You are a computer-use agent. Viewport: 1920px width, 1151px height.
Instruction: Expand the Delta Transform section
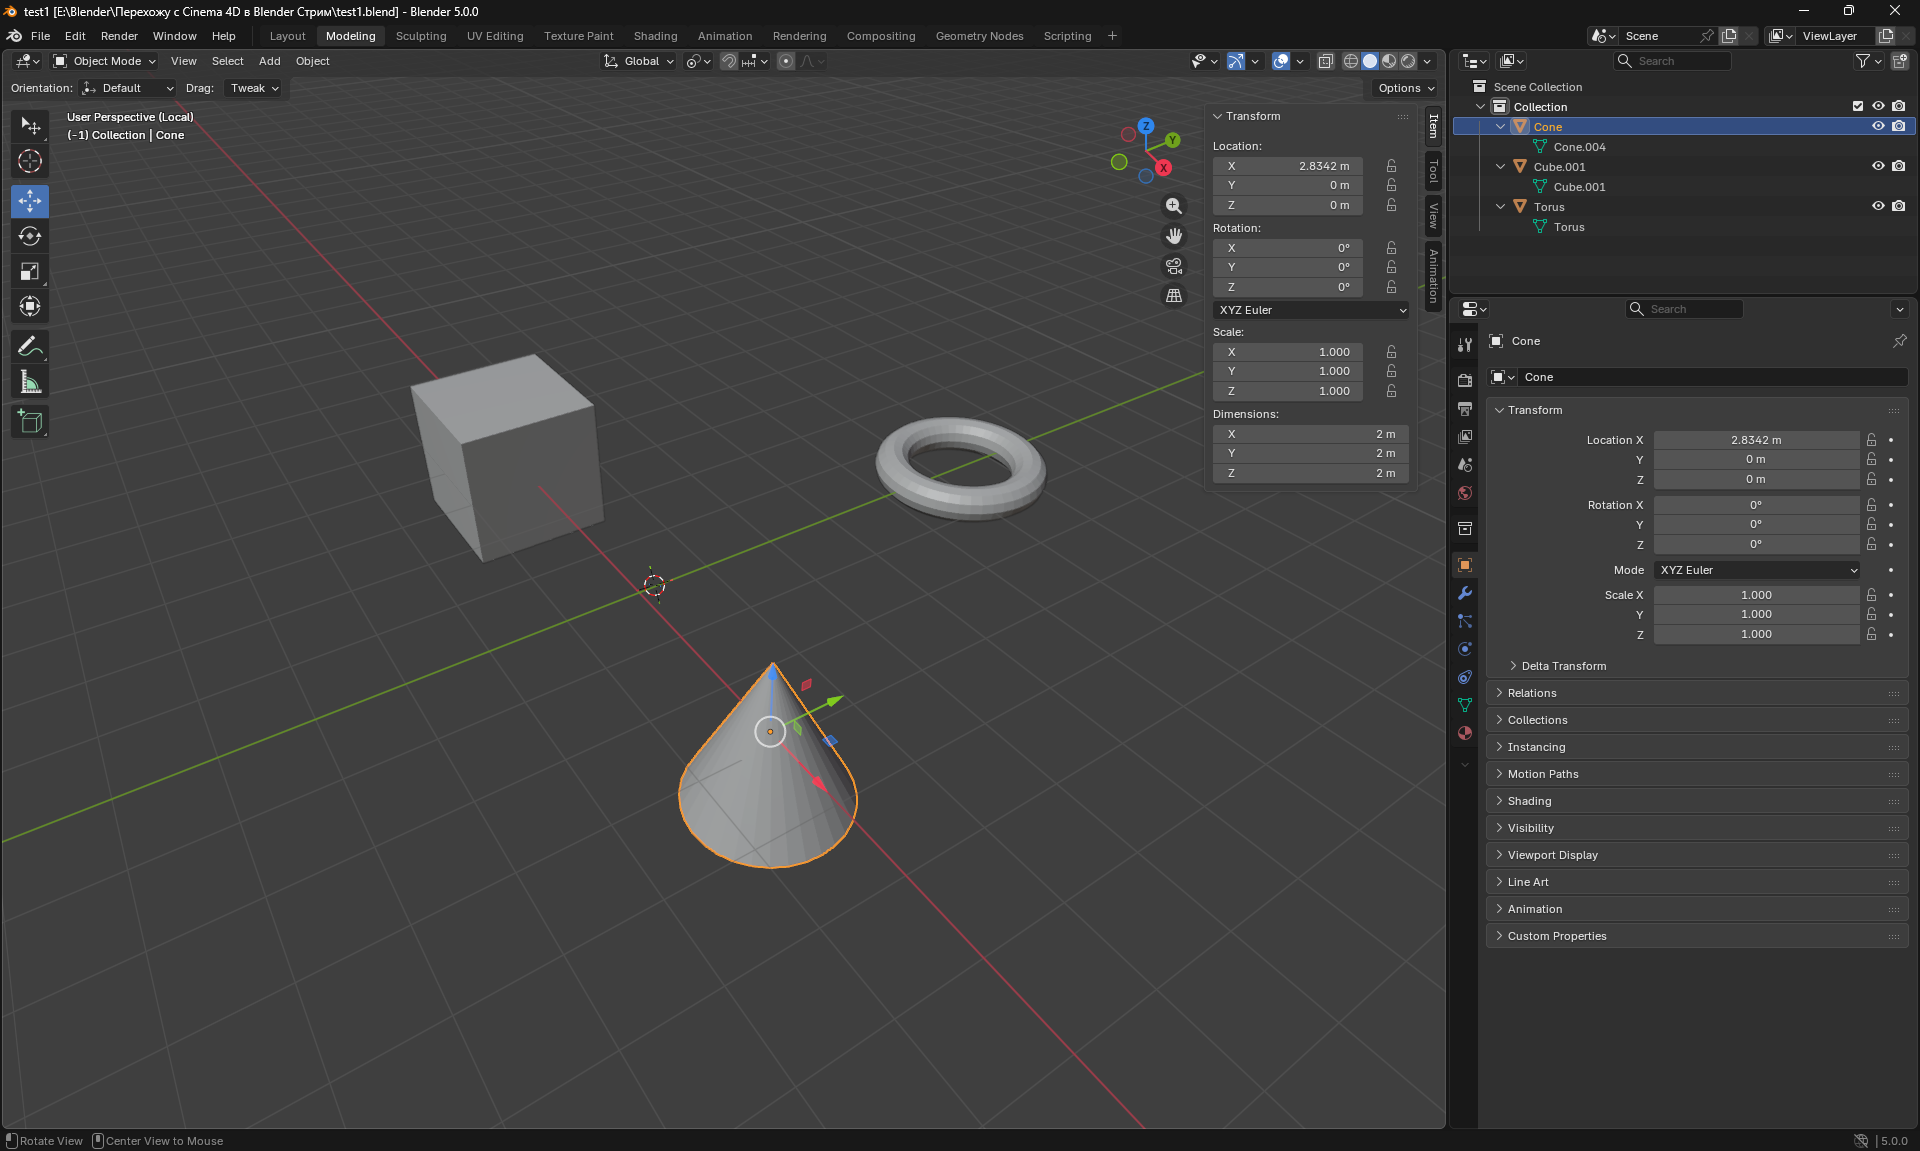click(x=1563, y=666)
